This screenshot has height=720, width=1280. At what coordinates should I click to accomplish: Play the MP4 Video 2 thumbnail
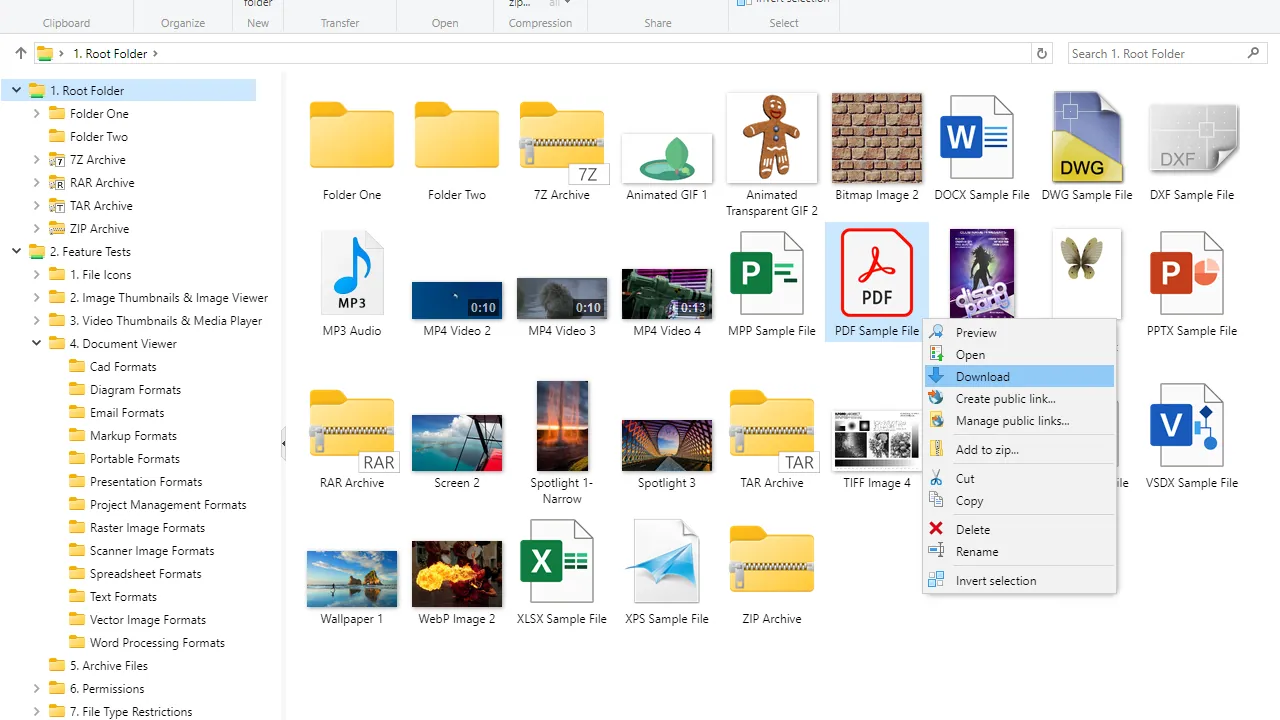click(457, 300)
